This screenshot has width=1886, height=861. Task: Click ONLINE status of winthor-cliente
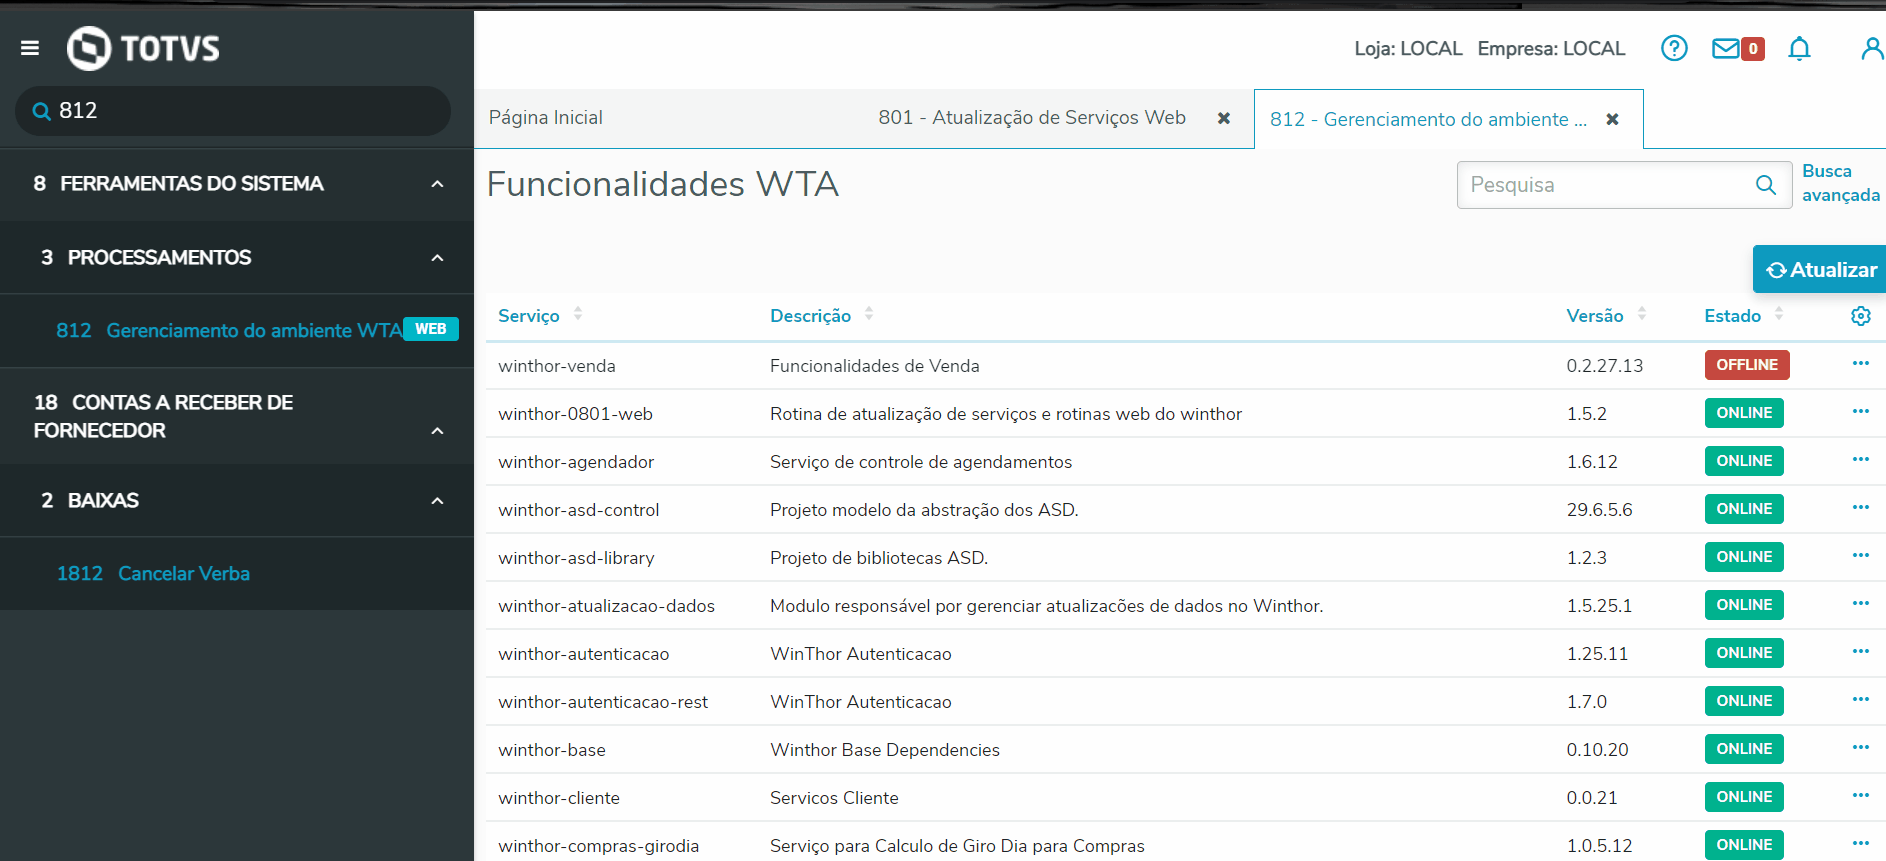pos(1744,797)
